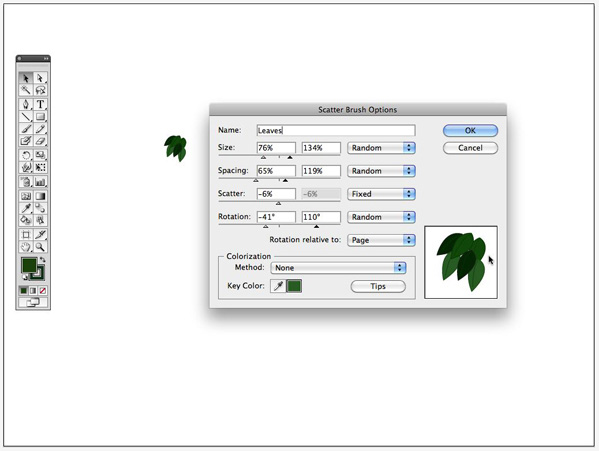Click the green Key Color swatch
This screenshot has height=451, width=599.
294,286
